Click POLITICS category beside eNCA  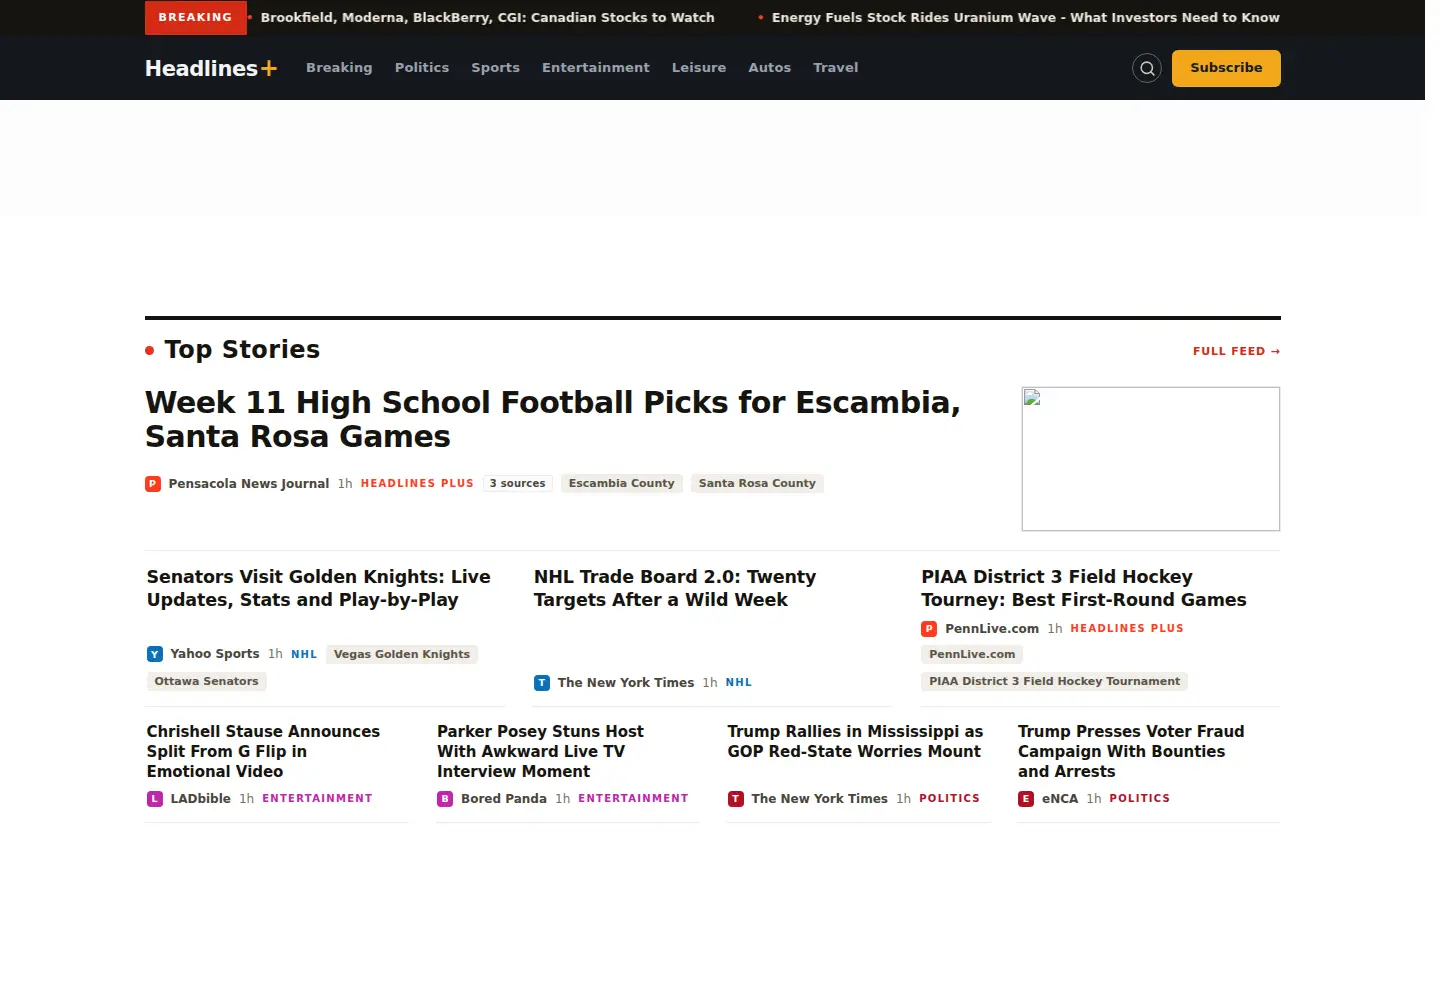click(1139, 799)
